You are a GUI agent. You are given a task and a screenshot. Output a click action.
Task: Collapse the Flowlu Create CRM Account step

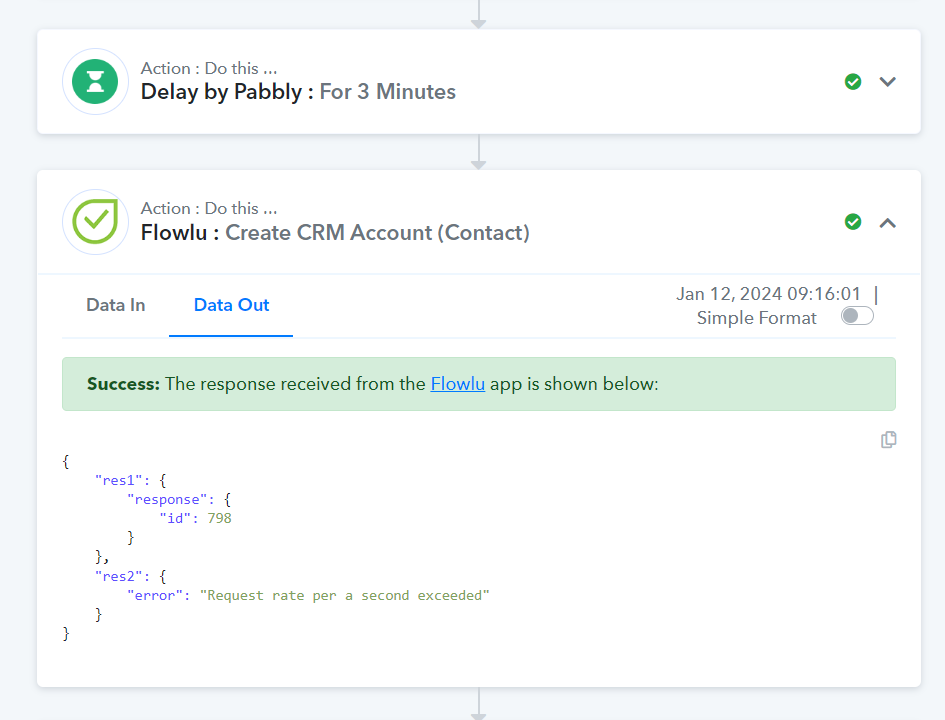(x=888, y=223)
